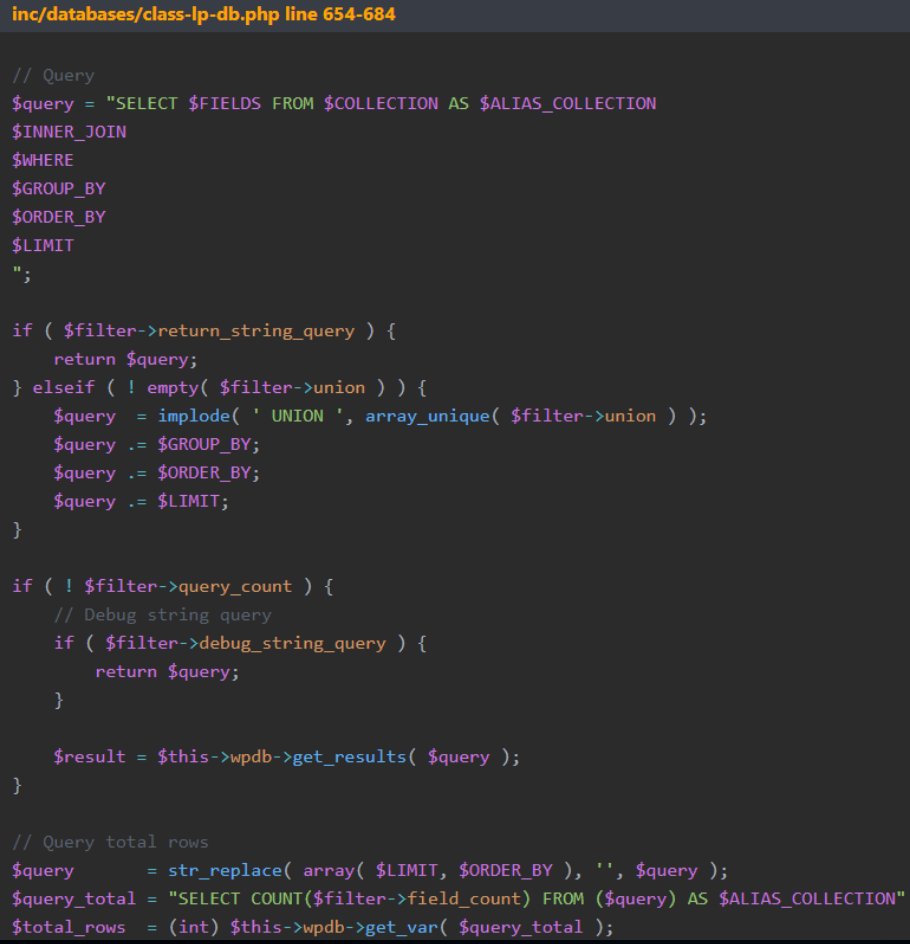
Task: Click the '$total_rows = (int) $this->wpdb->get_var' line
Action: coord(312,927)
